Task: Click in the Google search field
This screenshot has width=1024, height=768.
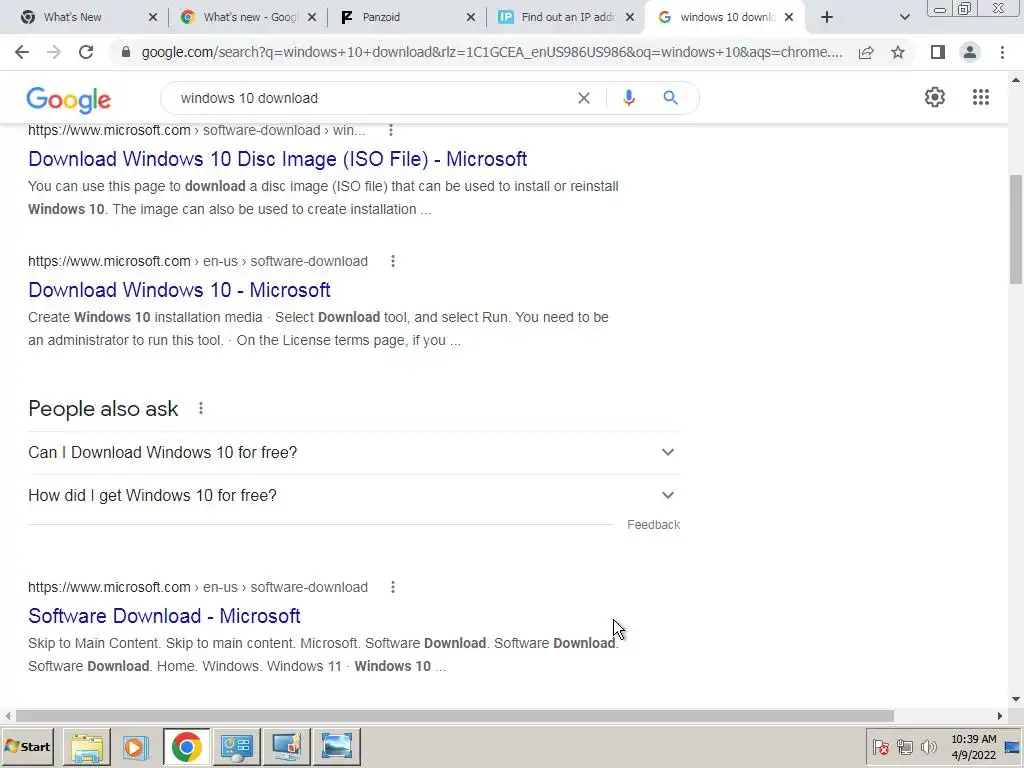Action: point(372,98)
